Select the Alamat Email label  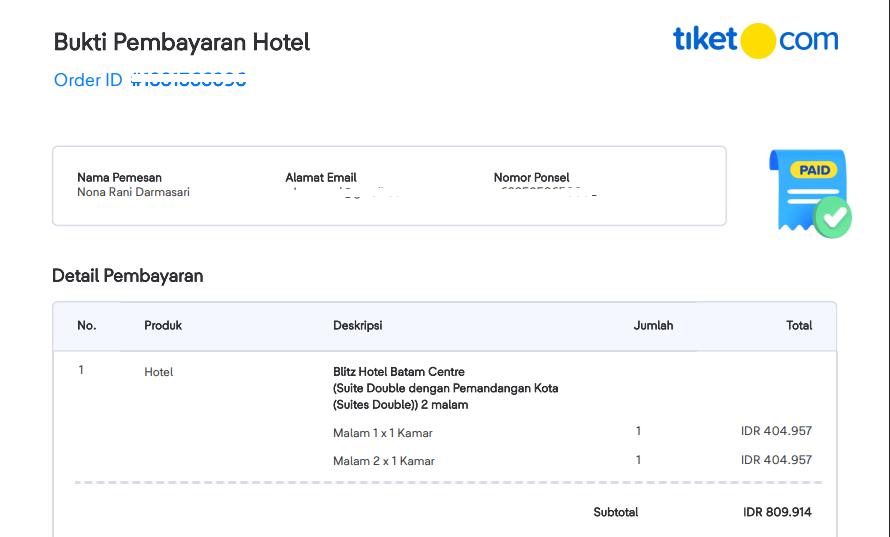[321, 178]
